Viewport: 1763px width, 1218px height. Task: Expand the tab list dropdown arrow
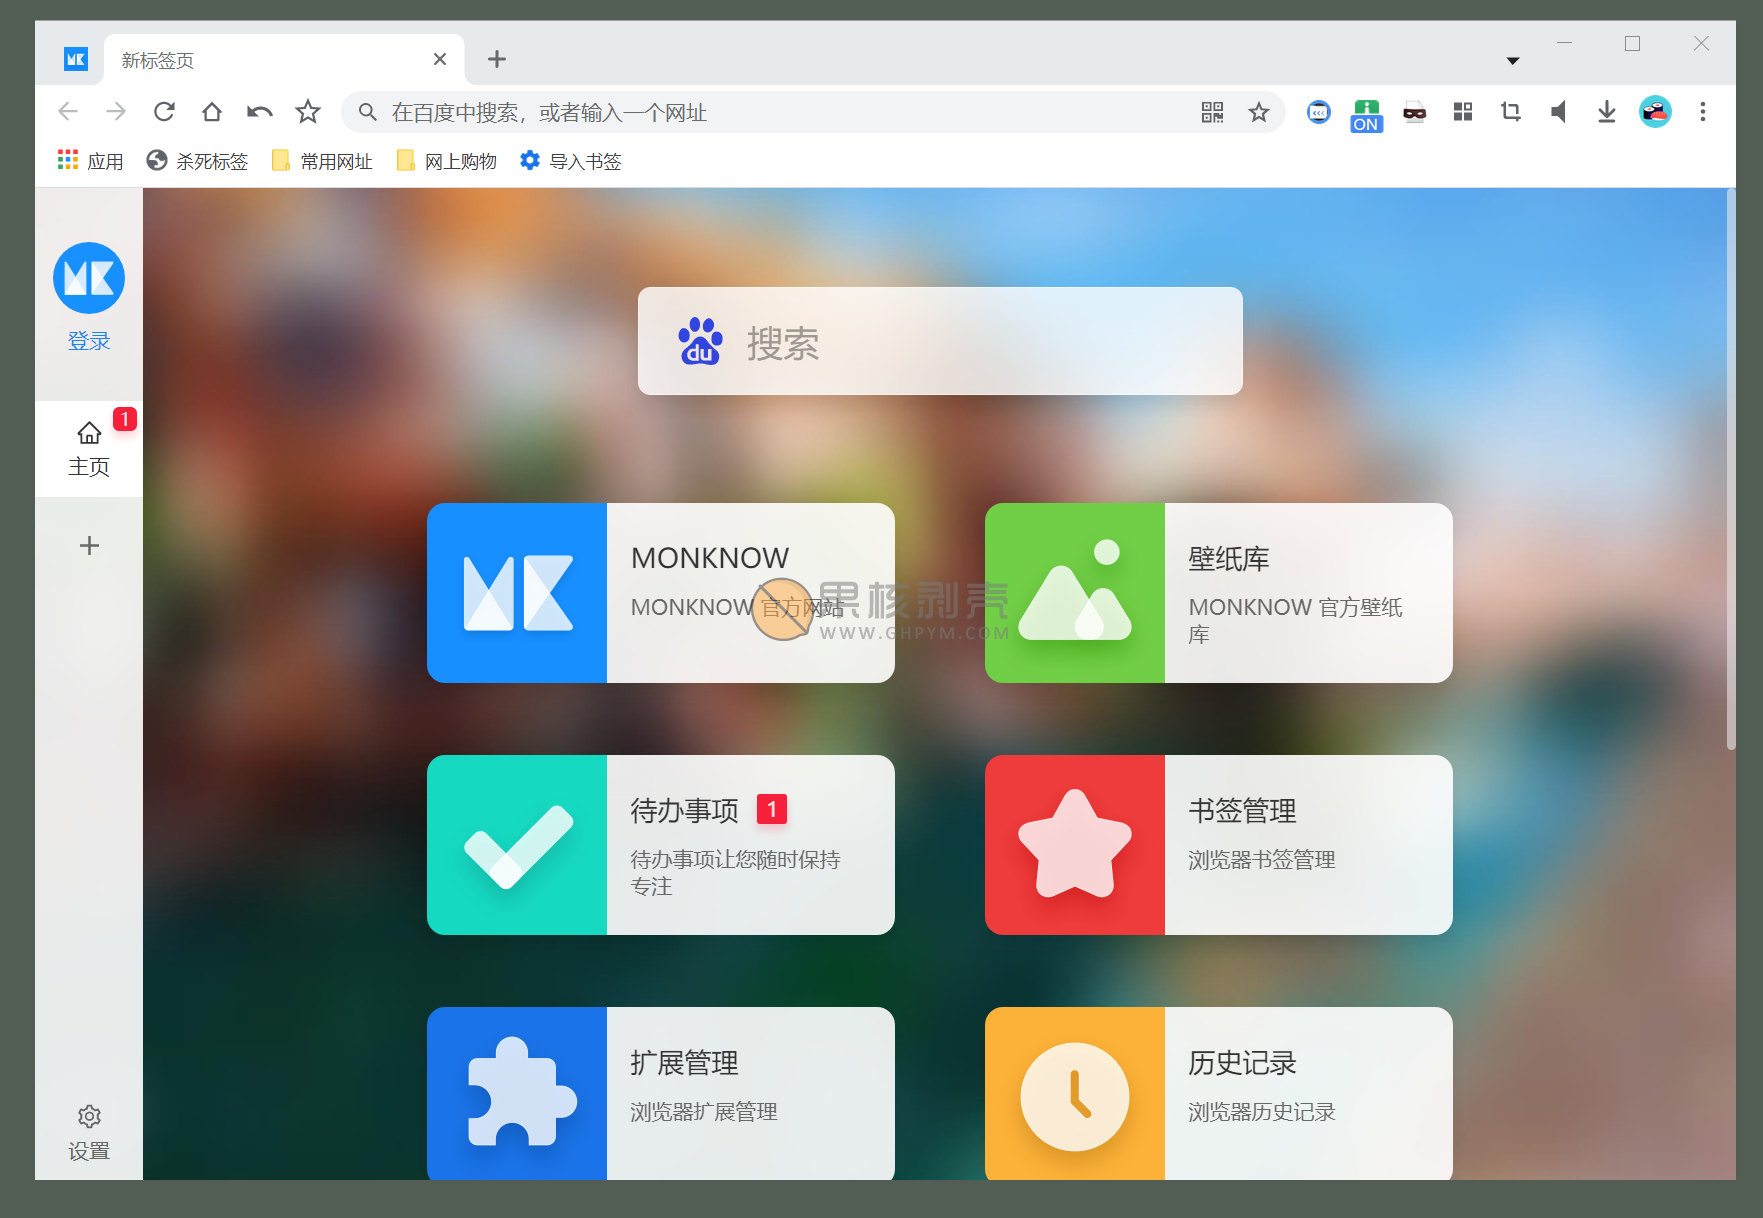point(1513,61)
